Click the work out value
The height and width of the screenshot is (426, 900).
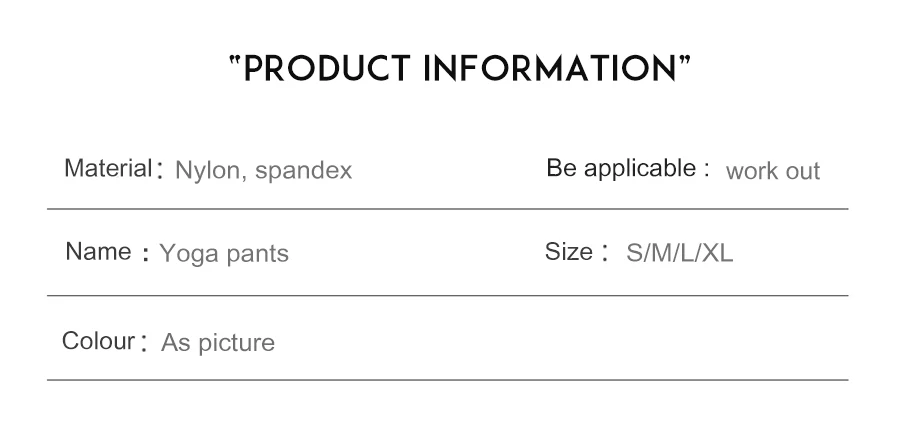[x=773, y=172]
